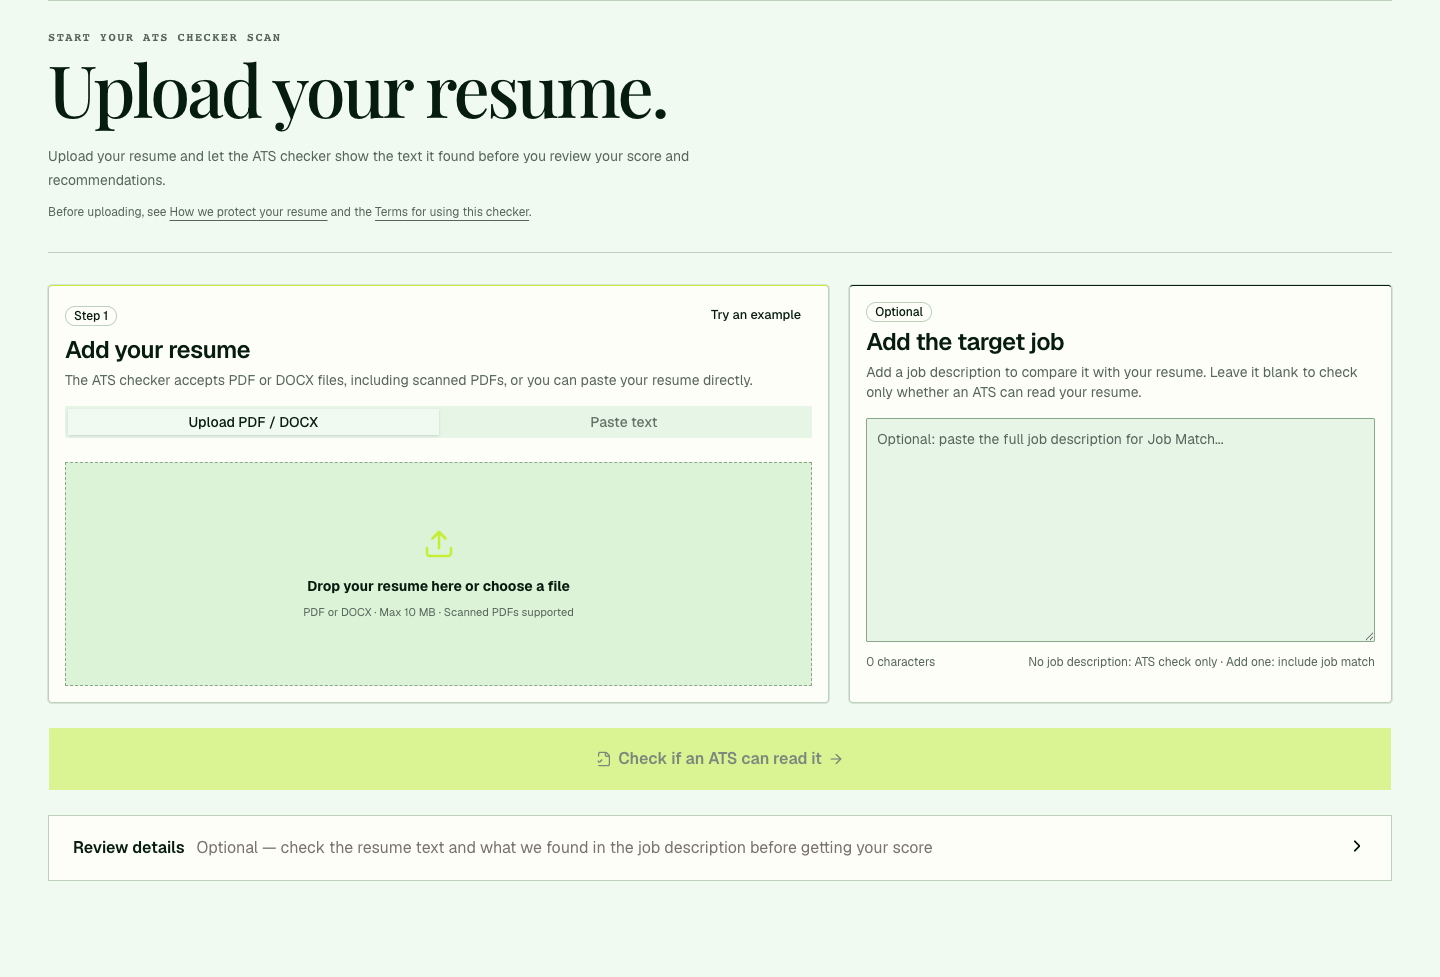Click the Optional badge above target job
Screen dimensions: 1440x977
899,312
